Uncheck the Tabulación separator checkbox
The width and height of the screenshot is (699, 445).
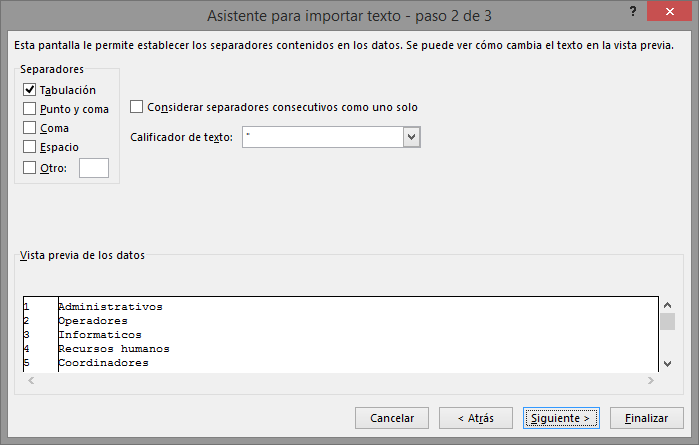point(30,90)
